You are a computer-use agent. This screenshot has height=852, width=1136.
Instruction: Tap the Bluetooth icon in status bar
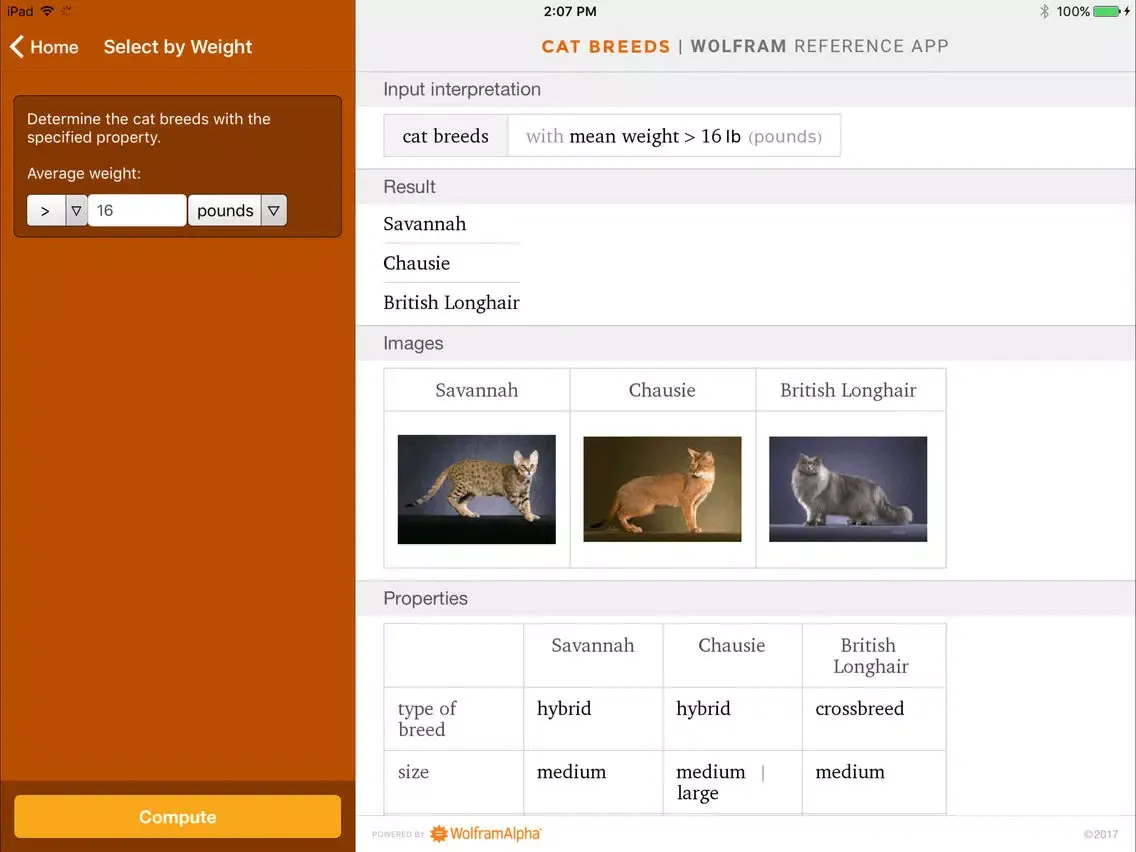[1044, 11]
